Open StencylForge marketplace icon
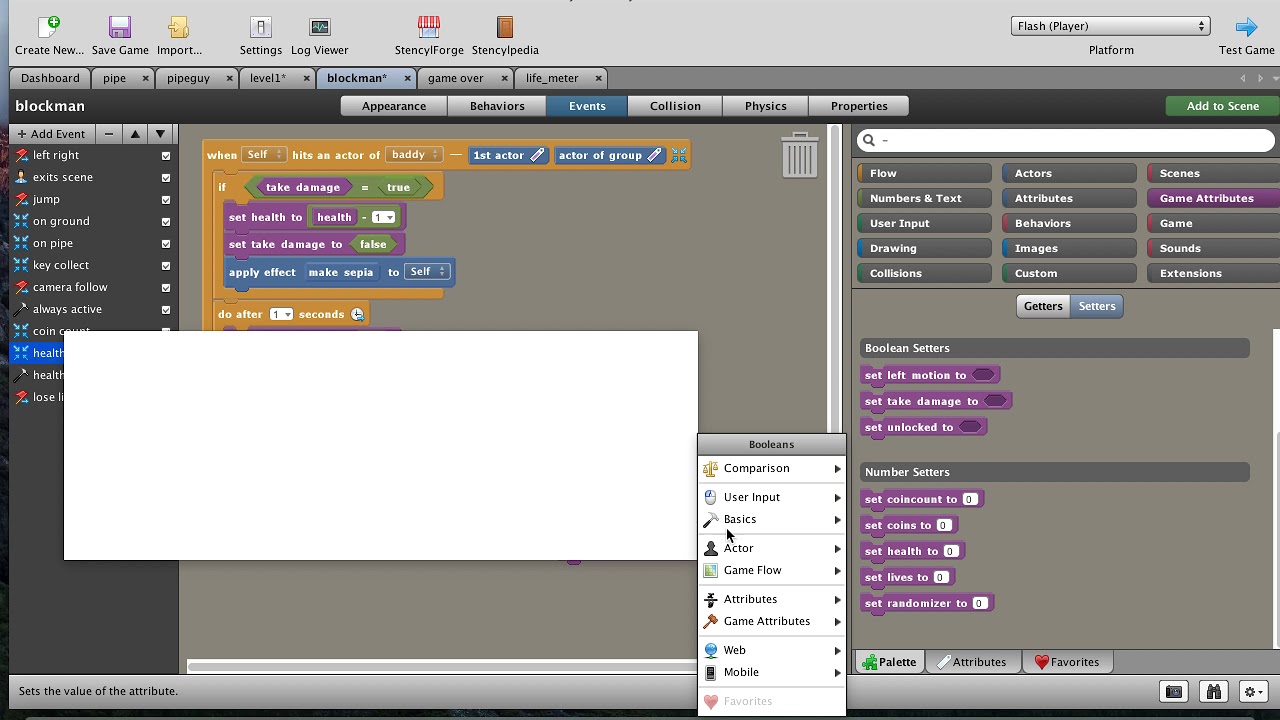 (429, 27)
